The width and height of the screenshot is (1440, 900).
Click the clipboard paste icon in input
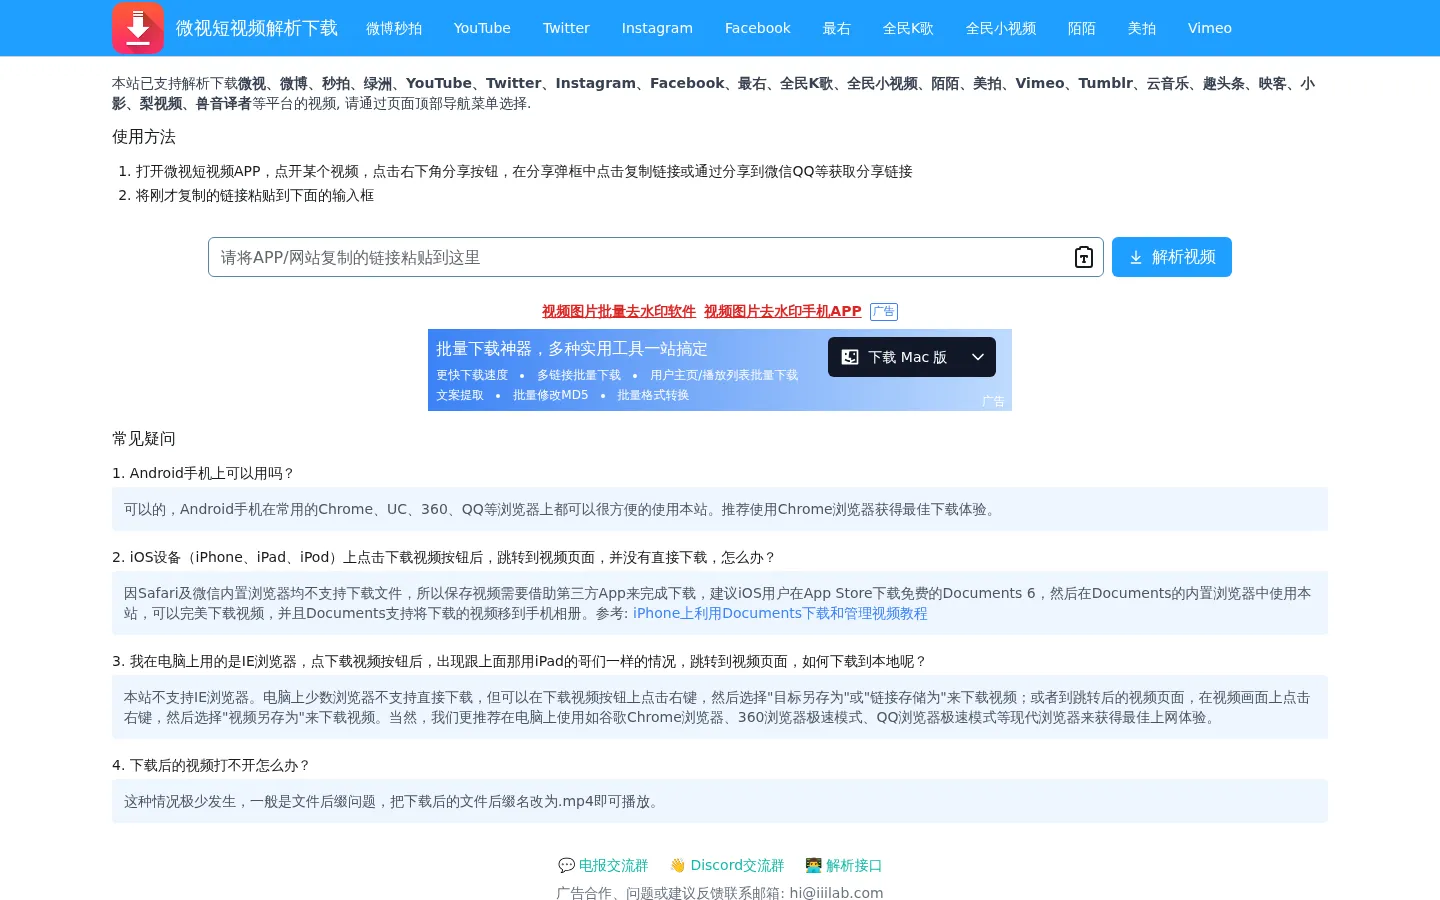[1084, 257]
